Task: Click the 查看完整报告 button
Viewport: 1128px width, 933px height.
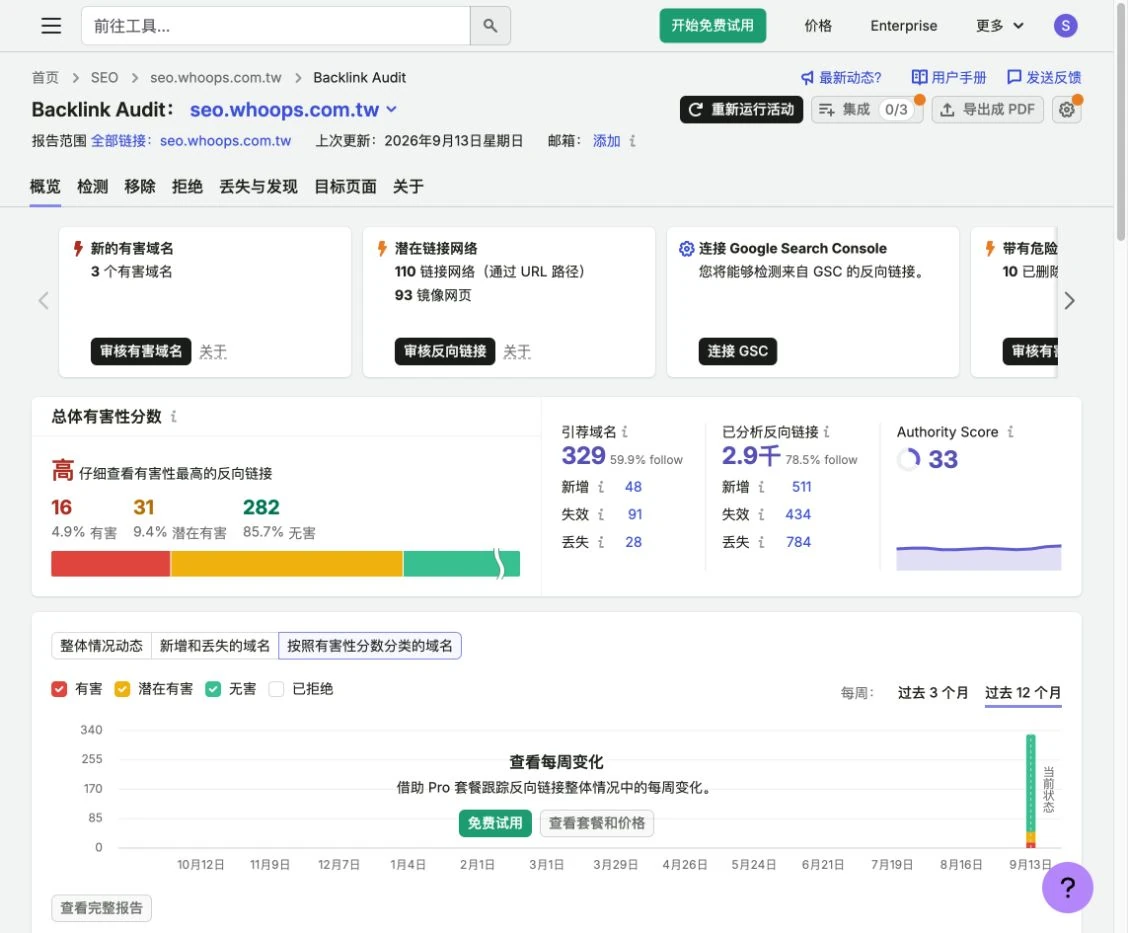Action: 101,908
